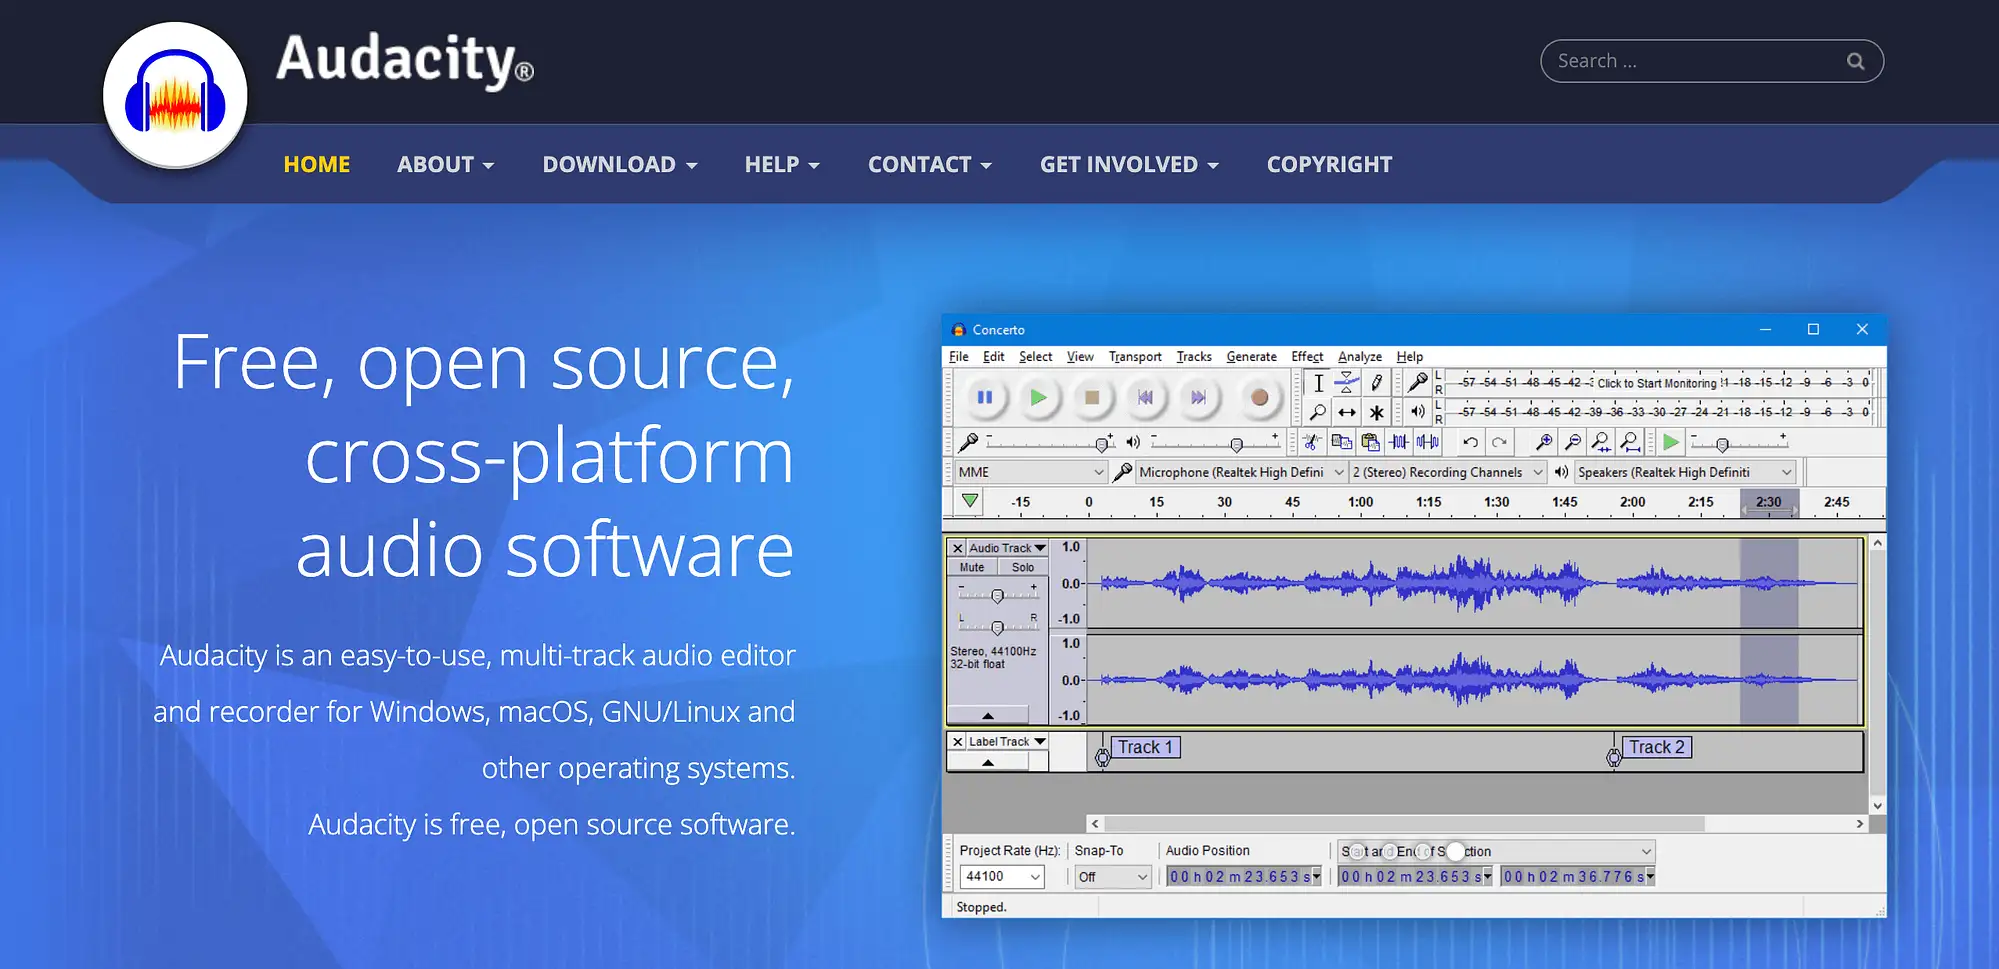
Task: Select the Multi-tool asterisk icon
Action: [x=1377, y=412]
